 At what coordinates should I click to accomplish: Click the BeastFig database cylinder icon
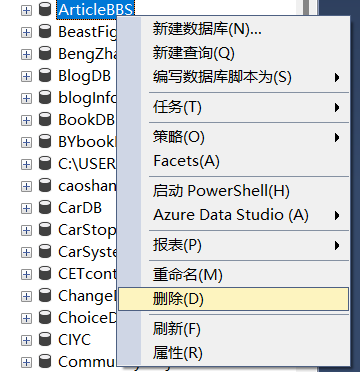click(x=45, y=32)
